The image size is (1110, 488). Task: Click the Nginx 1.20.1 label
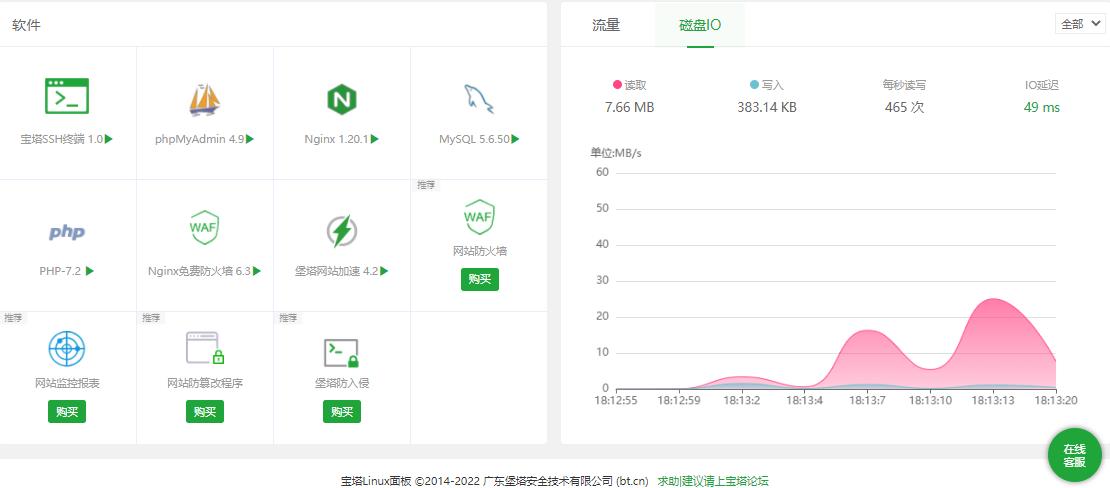tap(336, 140)
